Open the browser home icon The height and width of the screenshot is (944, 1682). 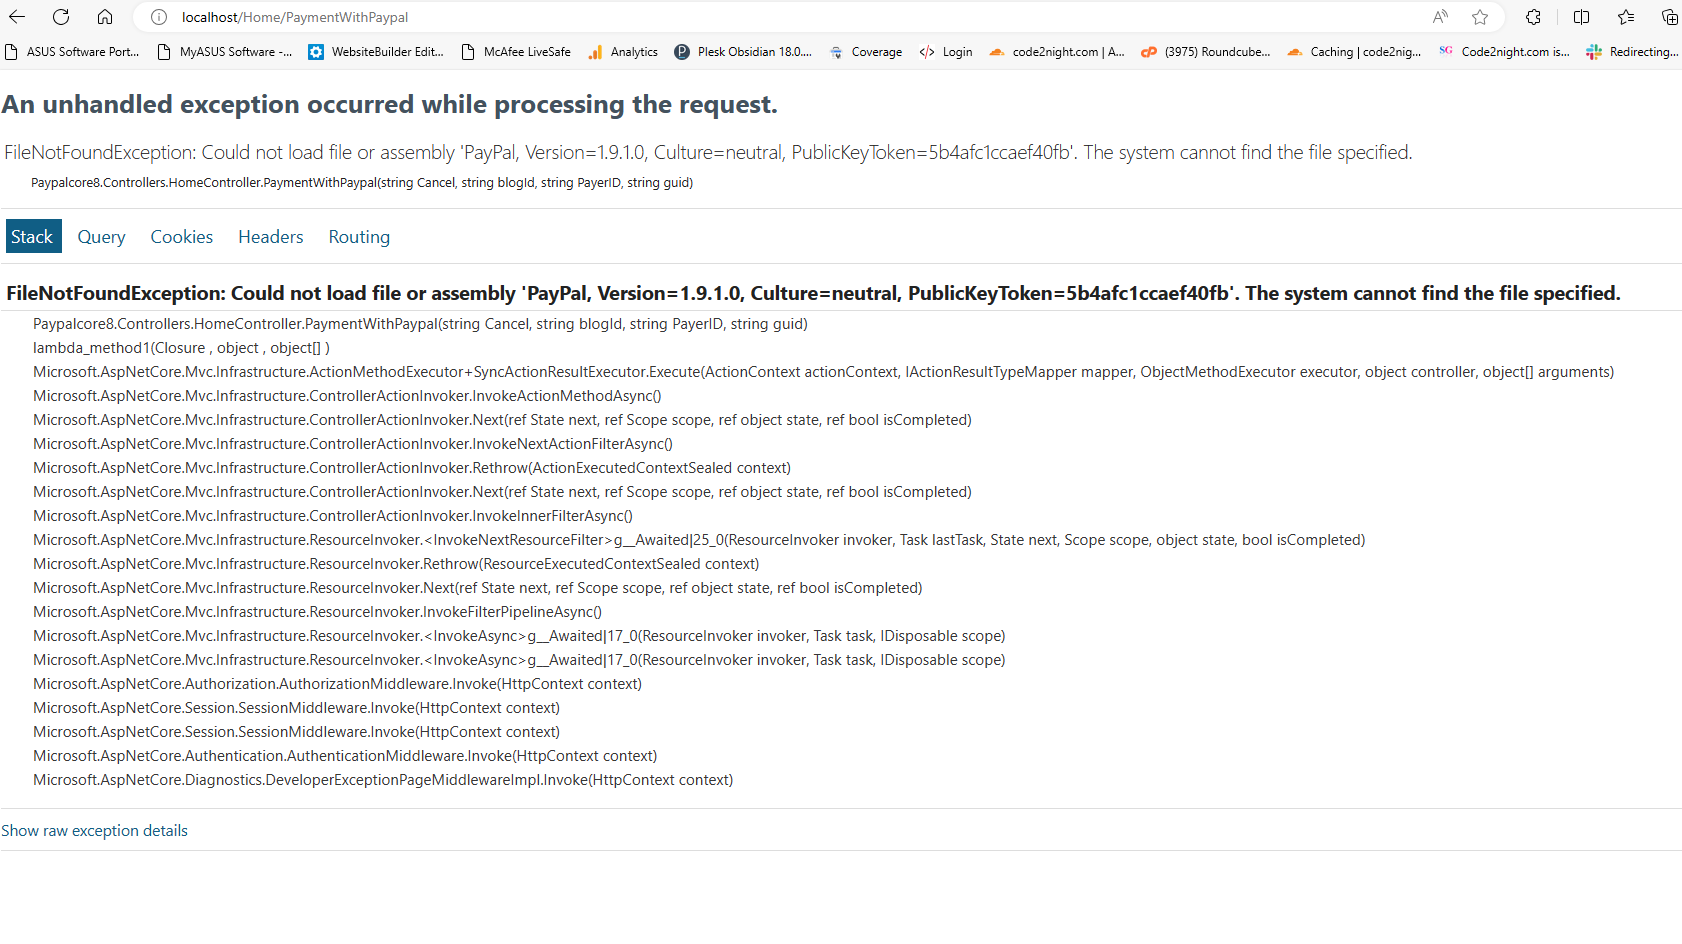point(105,17)
